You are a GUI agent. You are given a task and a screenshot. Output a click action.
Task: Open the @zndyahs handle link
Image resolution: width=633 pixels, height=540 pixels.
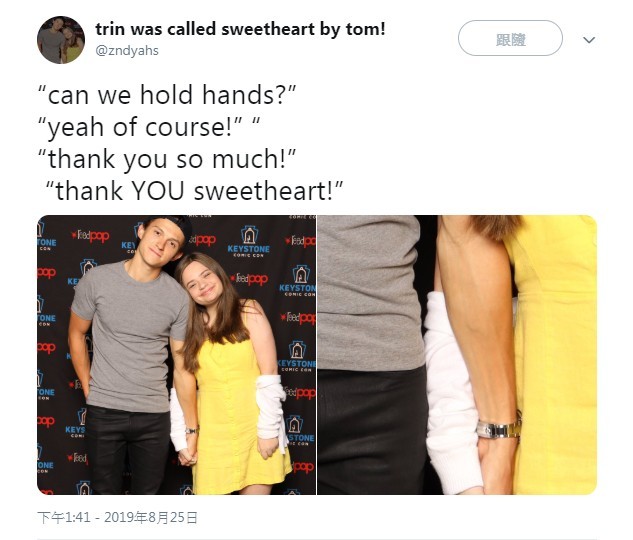127,50
